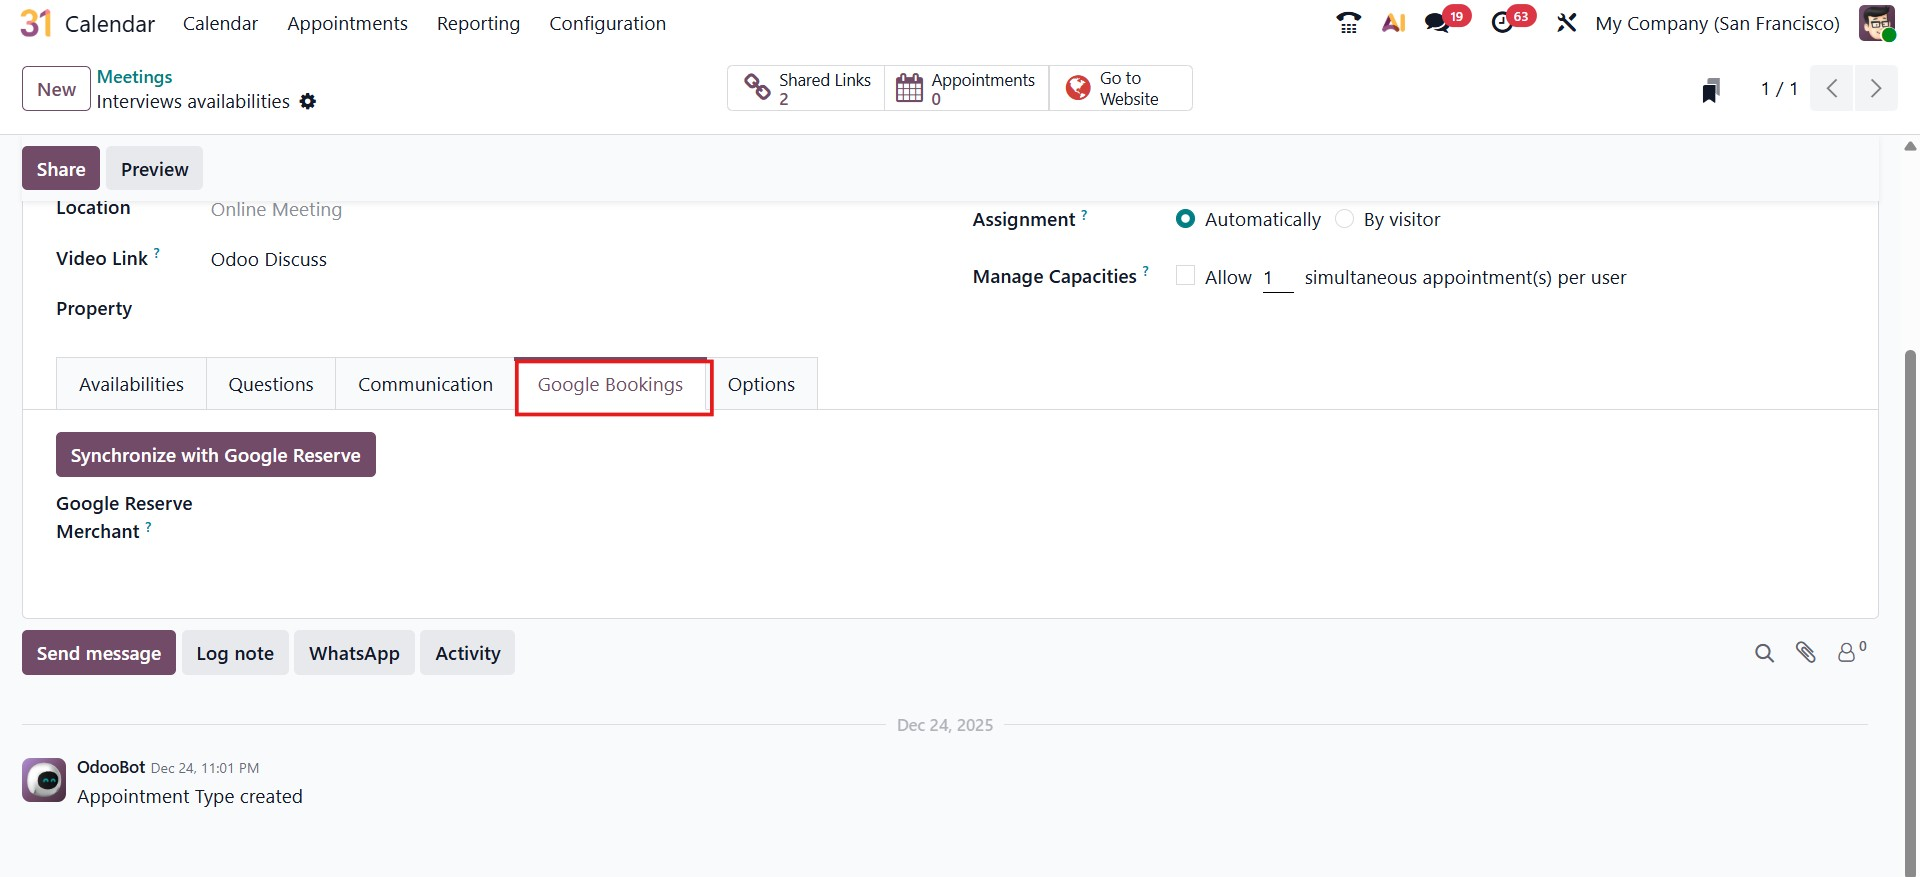The width and height of the screenshot is (1920, 877).
Task: Click Synchronize with Google Reserve
Action: point(215,455)
